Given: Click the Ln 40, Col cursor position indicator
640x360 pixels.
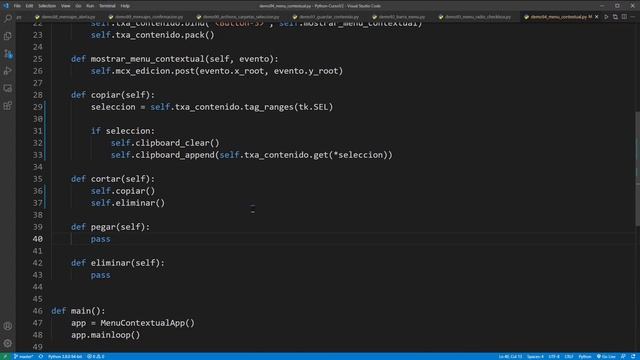Looking at the screenshot, I should [510, 356].
